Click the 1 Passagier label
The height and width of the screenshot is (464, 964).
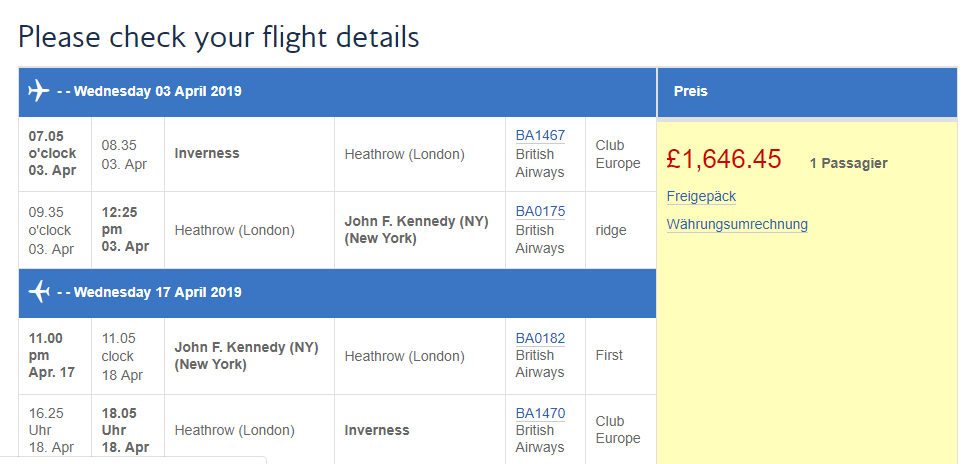click(848, 163)
